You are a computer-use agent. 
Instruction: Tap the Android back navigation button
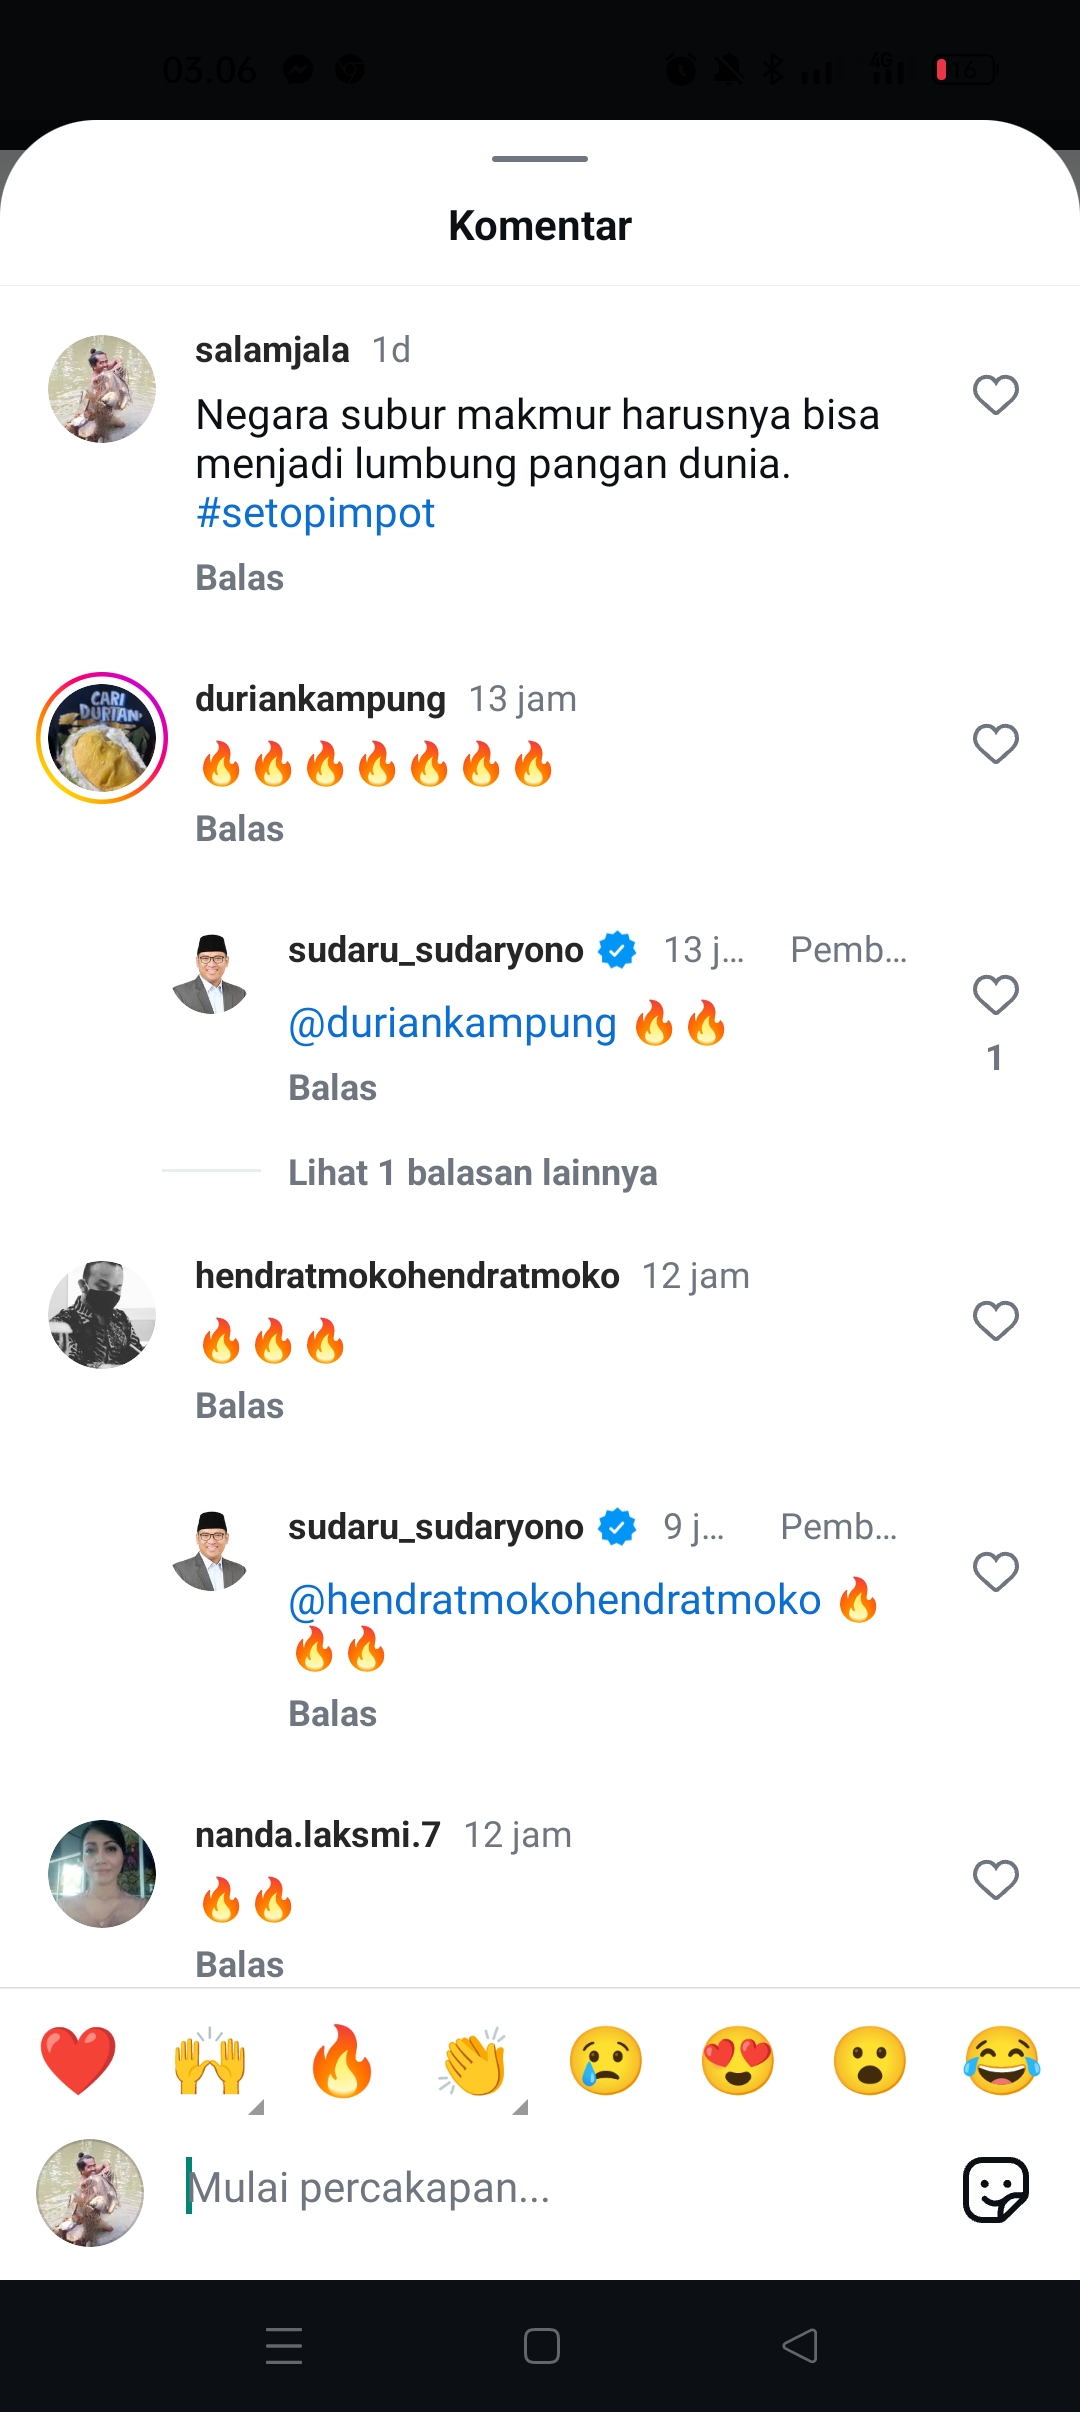[800, 2346]
